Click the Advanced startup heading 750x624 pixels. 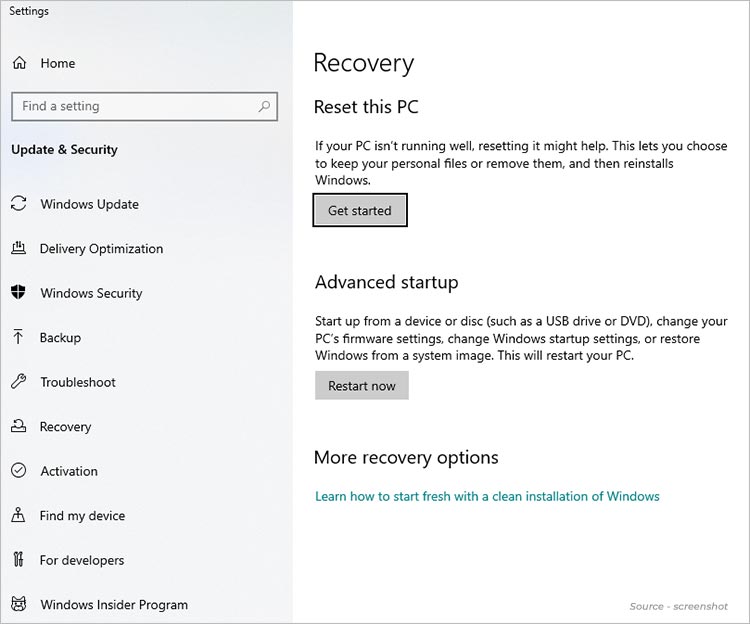[x=386, y=282]
